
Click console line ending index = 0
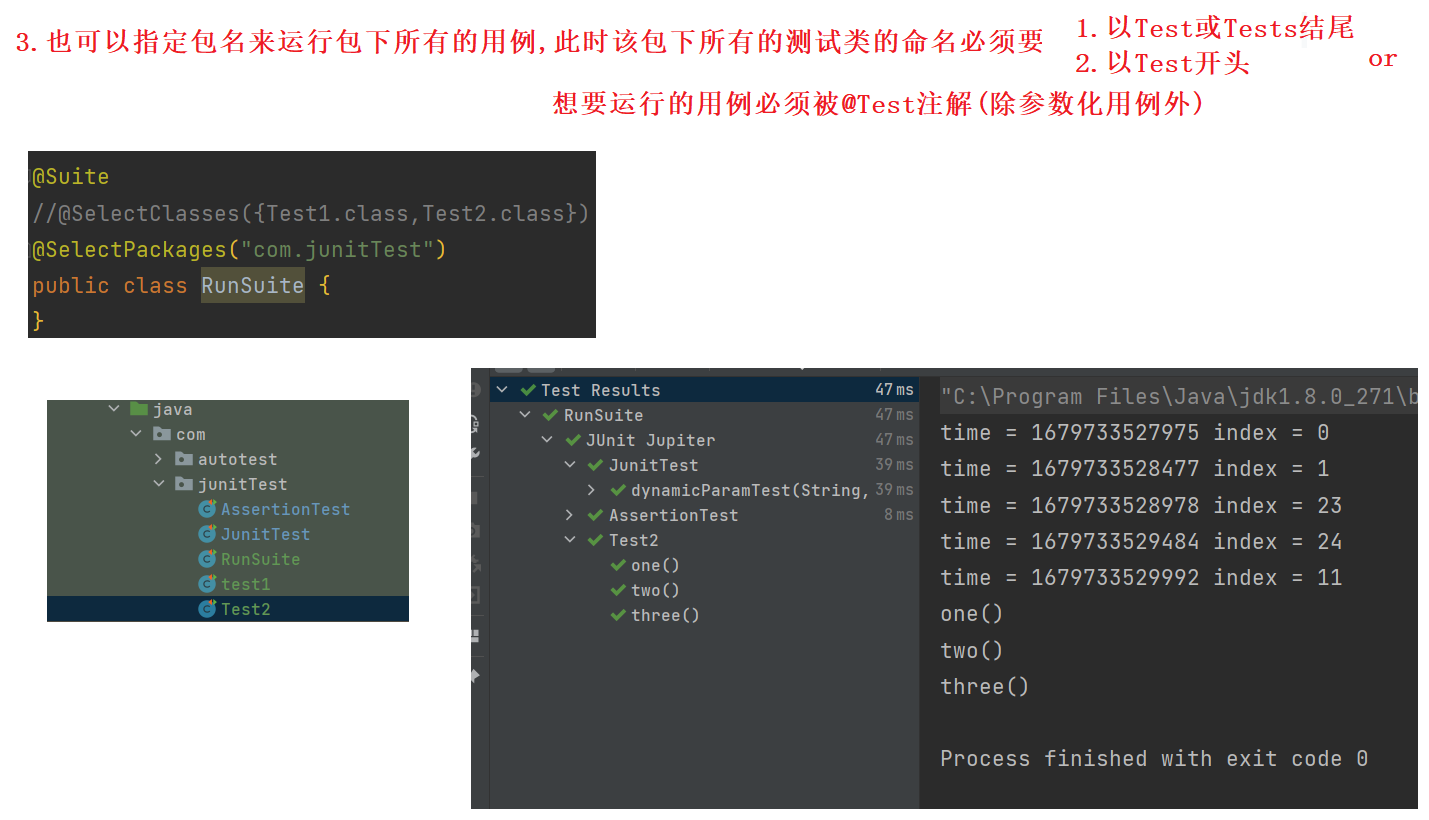[1135, 433]
